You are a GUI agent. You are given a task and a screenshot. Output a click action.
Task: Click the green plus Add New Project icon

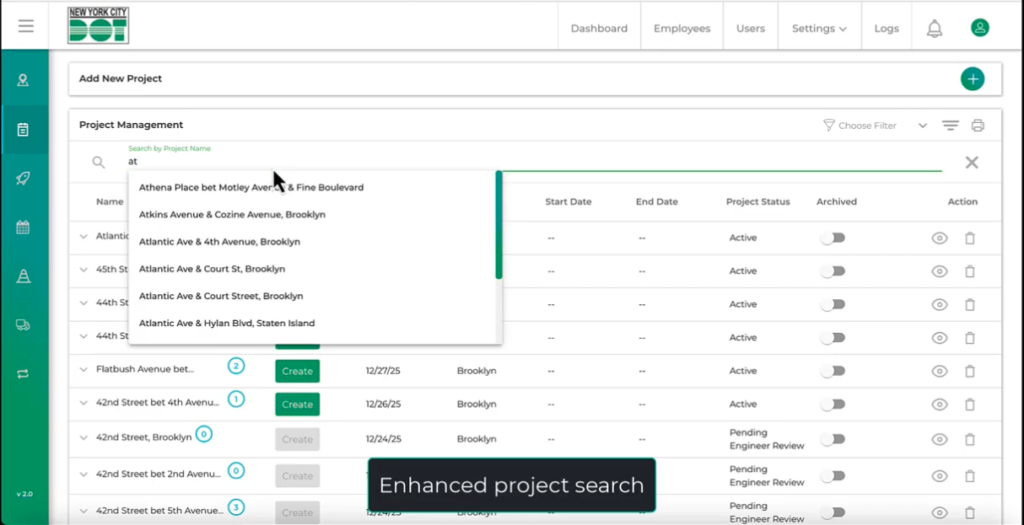pyautogui.click(x=971, y=79)
